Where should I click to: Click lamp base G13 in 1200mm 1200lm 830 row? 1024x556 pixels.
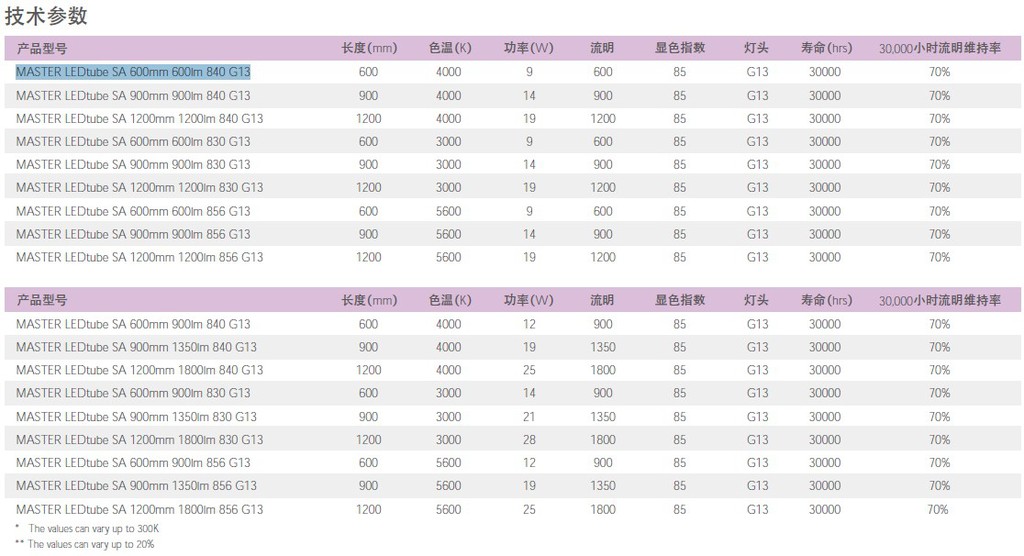[758, 187]
